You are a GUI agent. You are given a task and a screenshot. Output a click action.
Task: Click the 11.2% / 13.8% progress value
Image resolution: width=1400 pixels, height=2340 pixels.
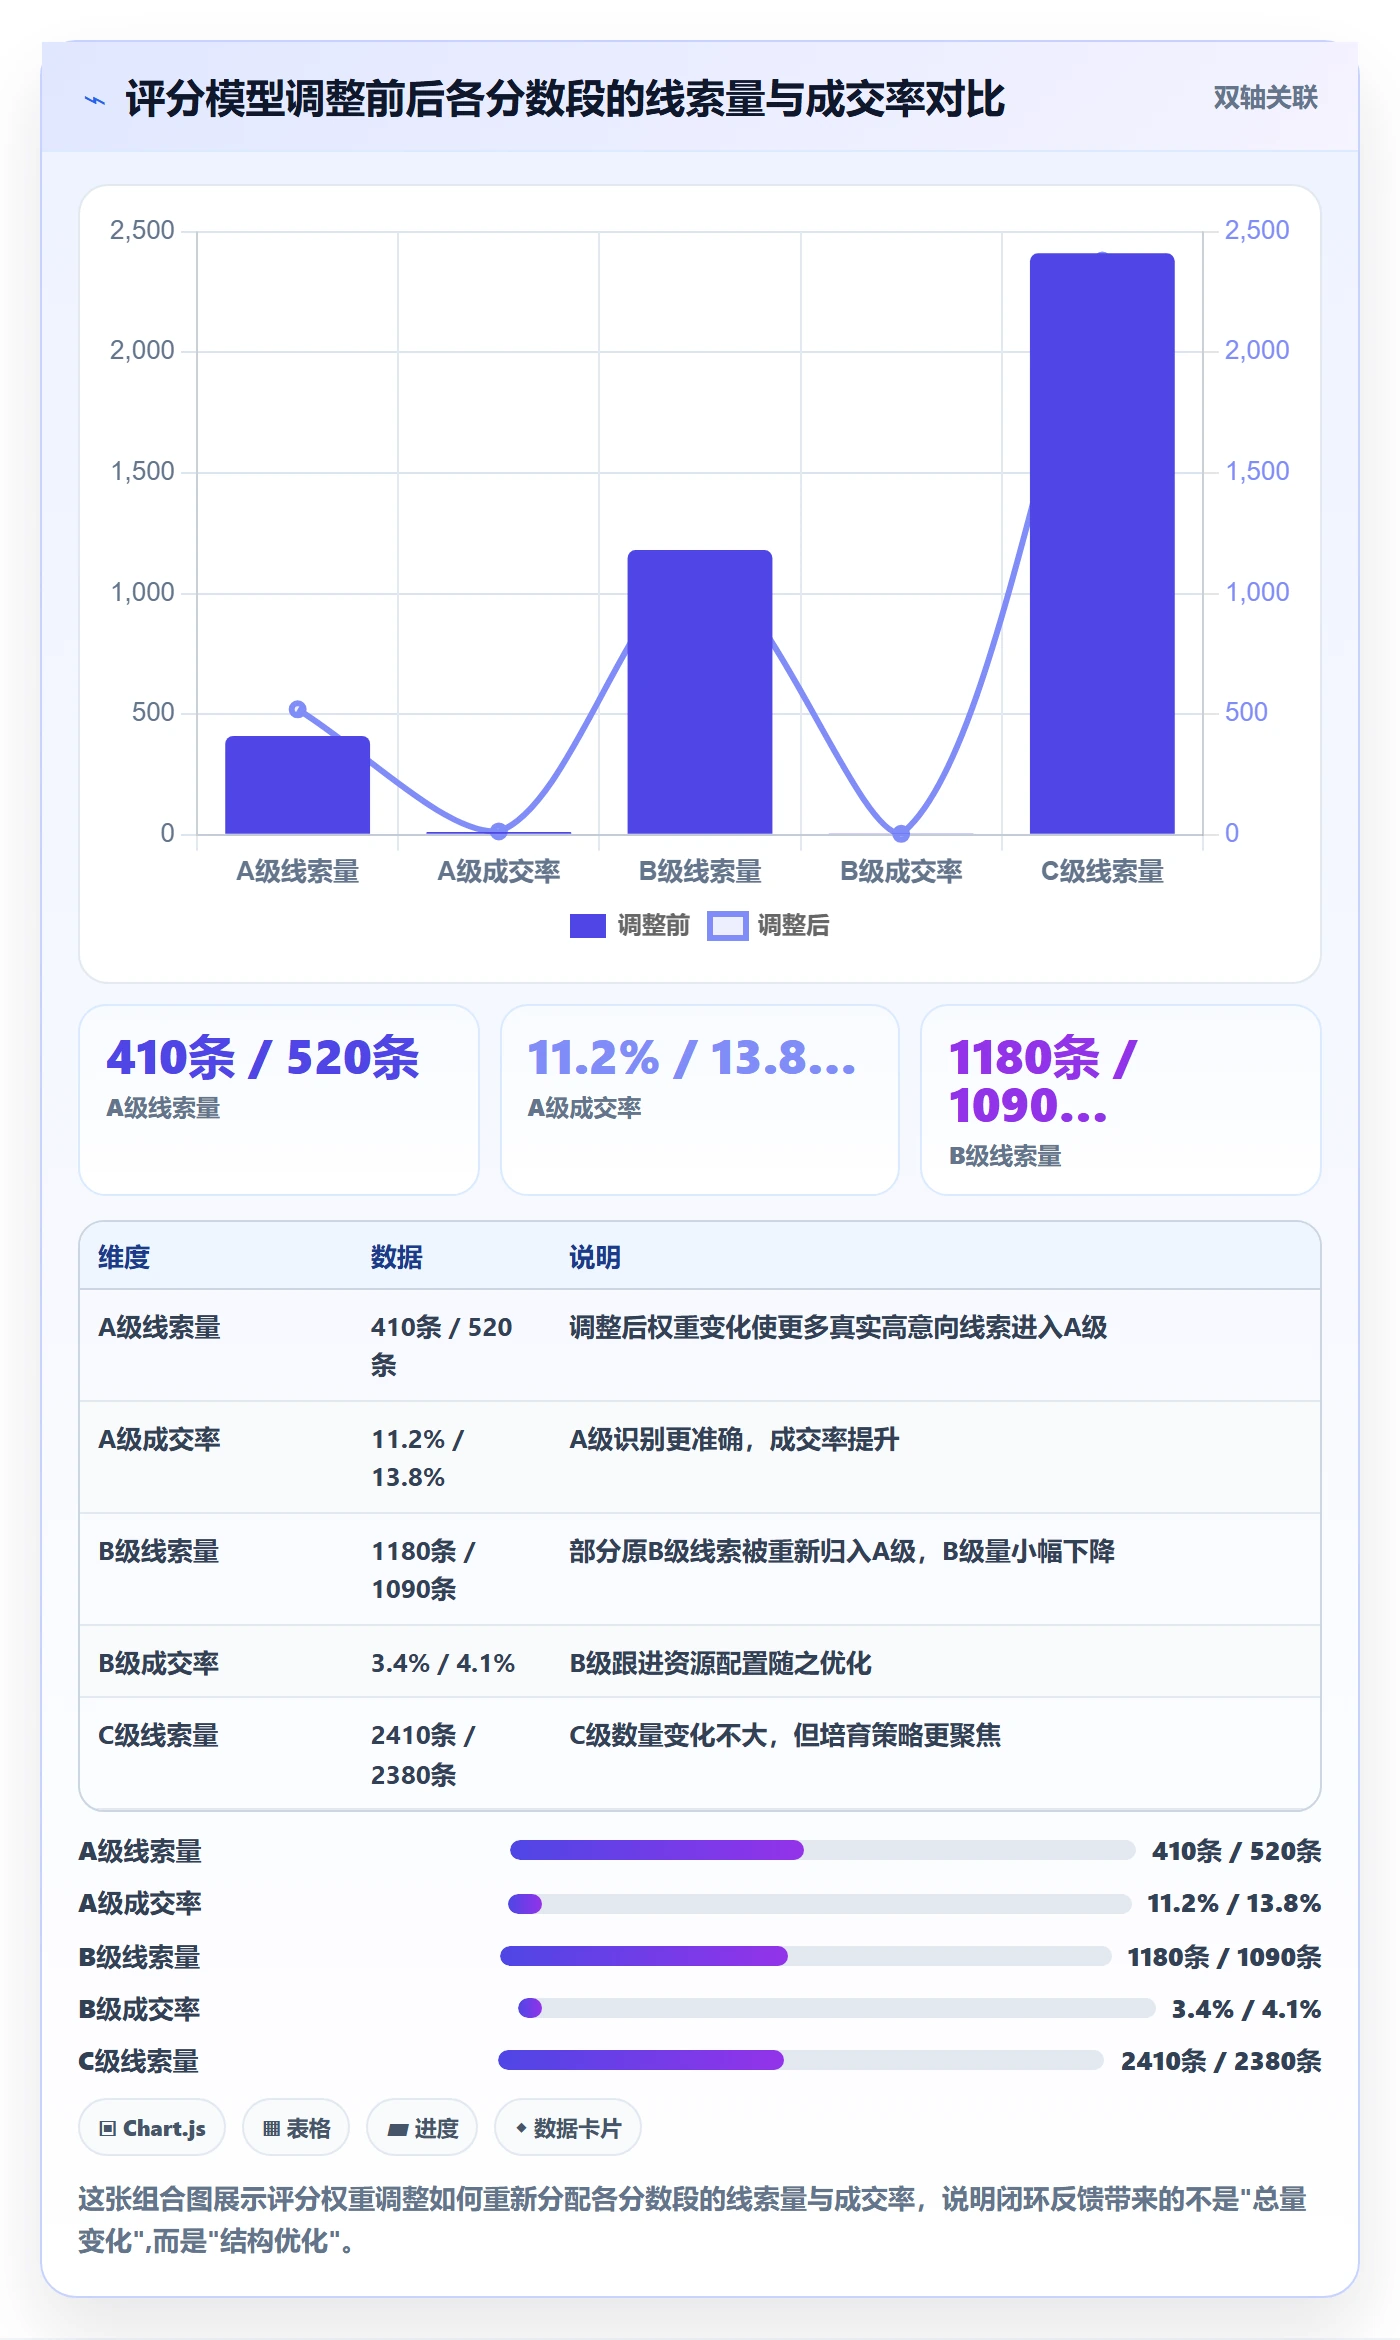(1234, 1903)
